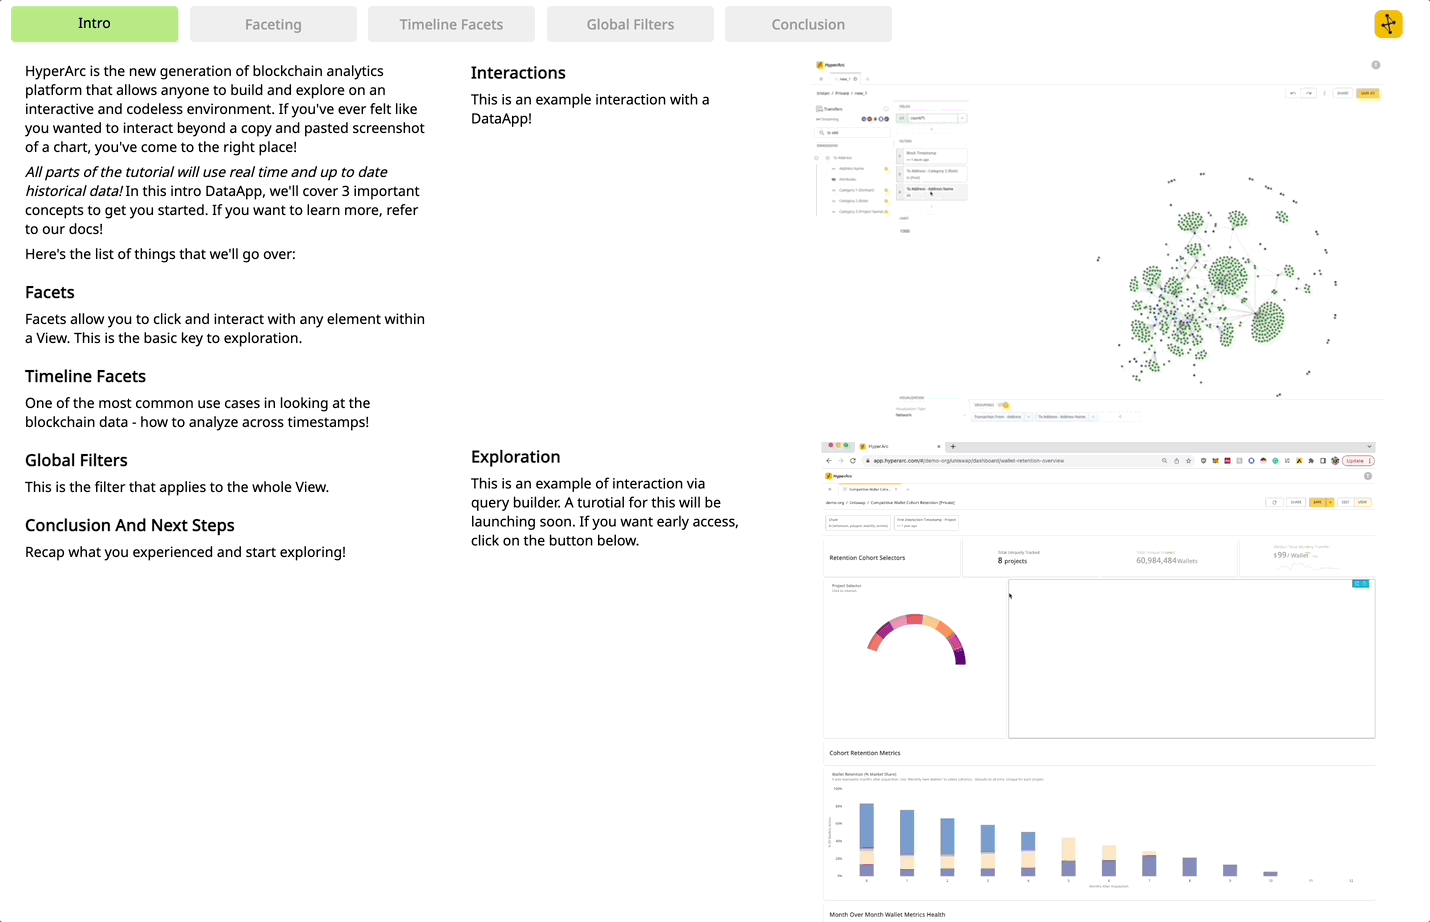Click the 'example of interaction via query builder' paragraph
Viewport: 1430px width, 922px height.
[605, 512]
